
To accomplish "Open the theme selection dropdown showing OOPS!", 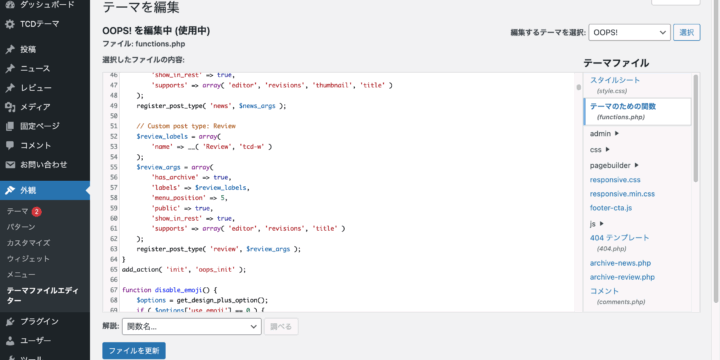I will 629,33.
